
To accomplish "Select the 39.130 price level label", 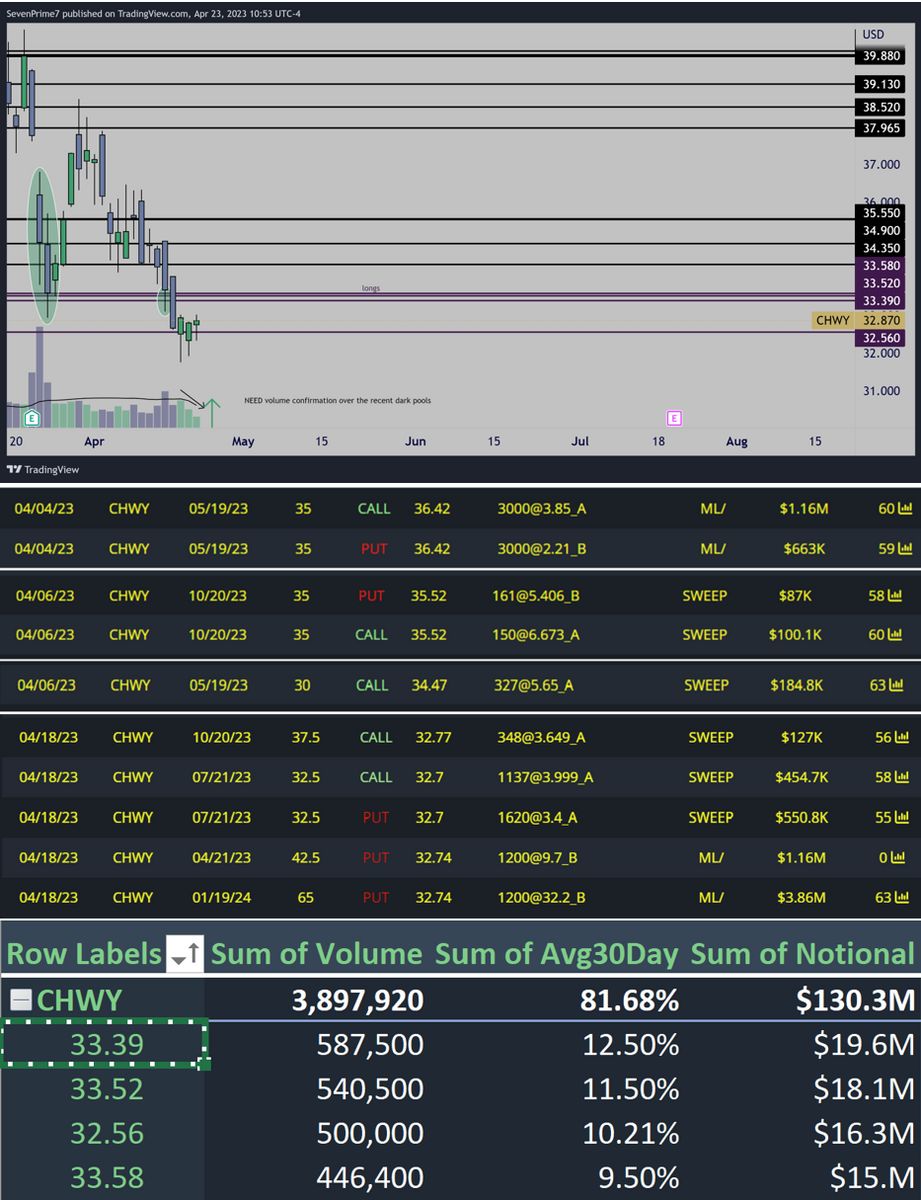I will pos(880,86).
